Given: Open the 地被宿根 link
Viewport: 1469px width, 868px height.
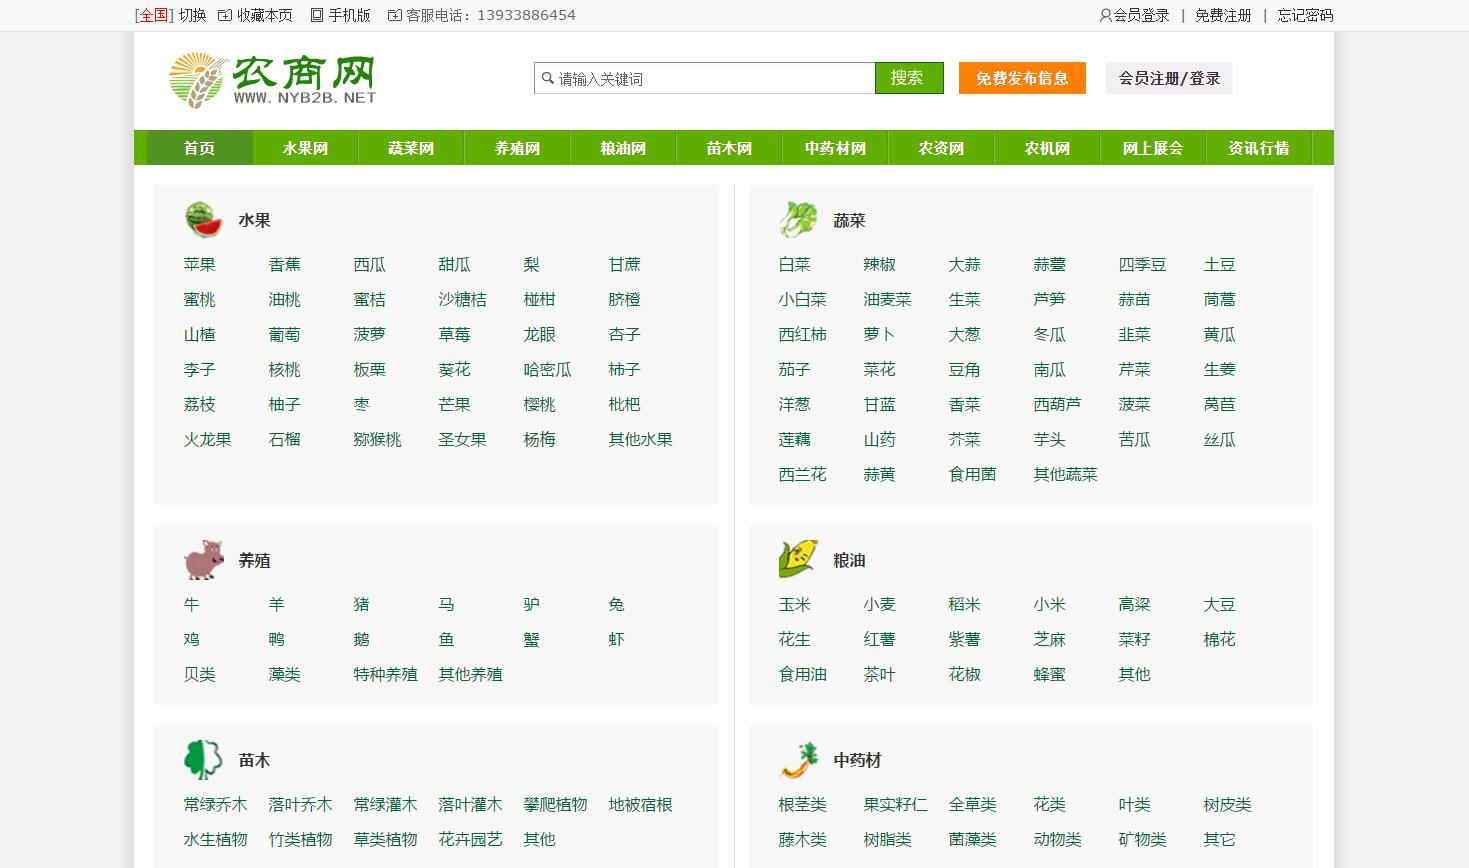Looking at the screenshot, I should [x=641, y=804].
